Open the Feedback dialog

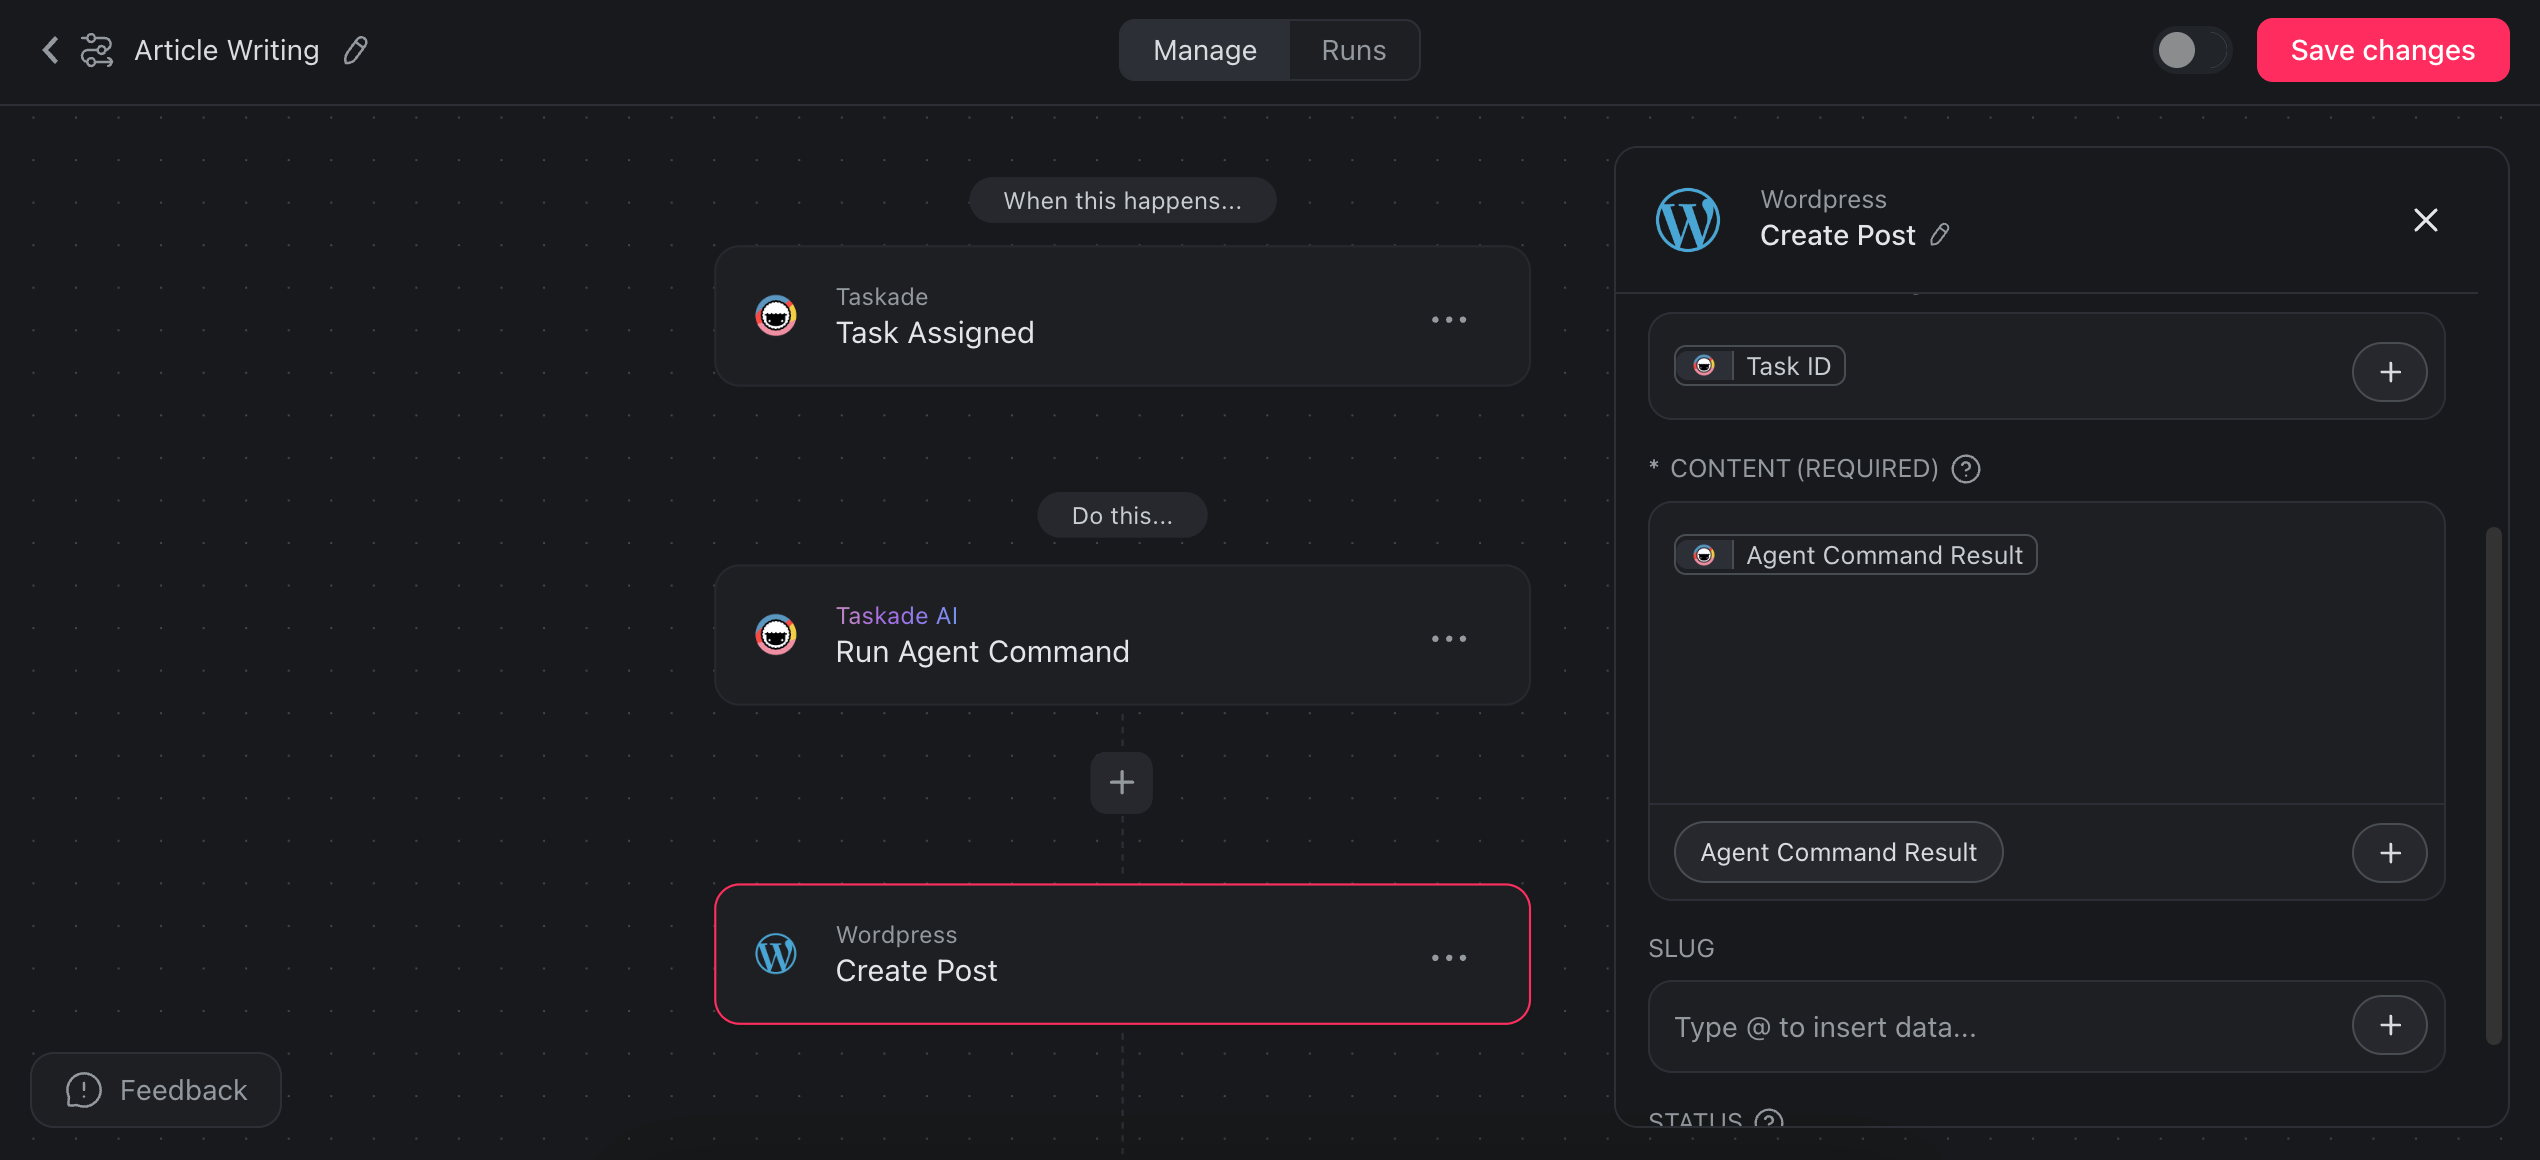pyautogui.click(x=155, y=1089)
